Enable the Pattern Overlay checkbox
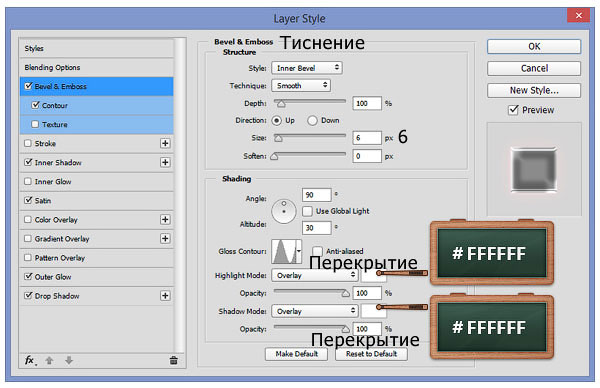This screenshot has width=600, height=388. [28, 258]
